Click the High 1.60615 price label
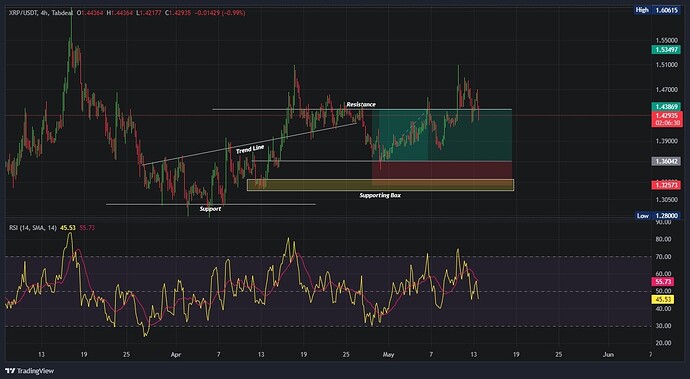Image resolution: width=690 pixels, height=379 pixels. pos(657,10)
